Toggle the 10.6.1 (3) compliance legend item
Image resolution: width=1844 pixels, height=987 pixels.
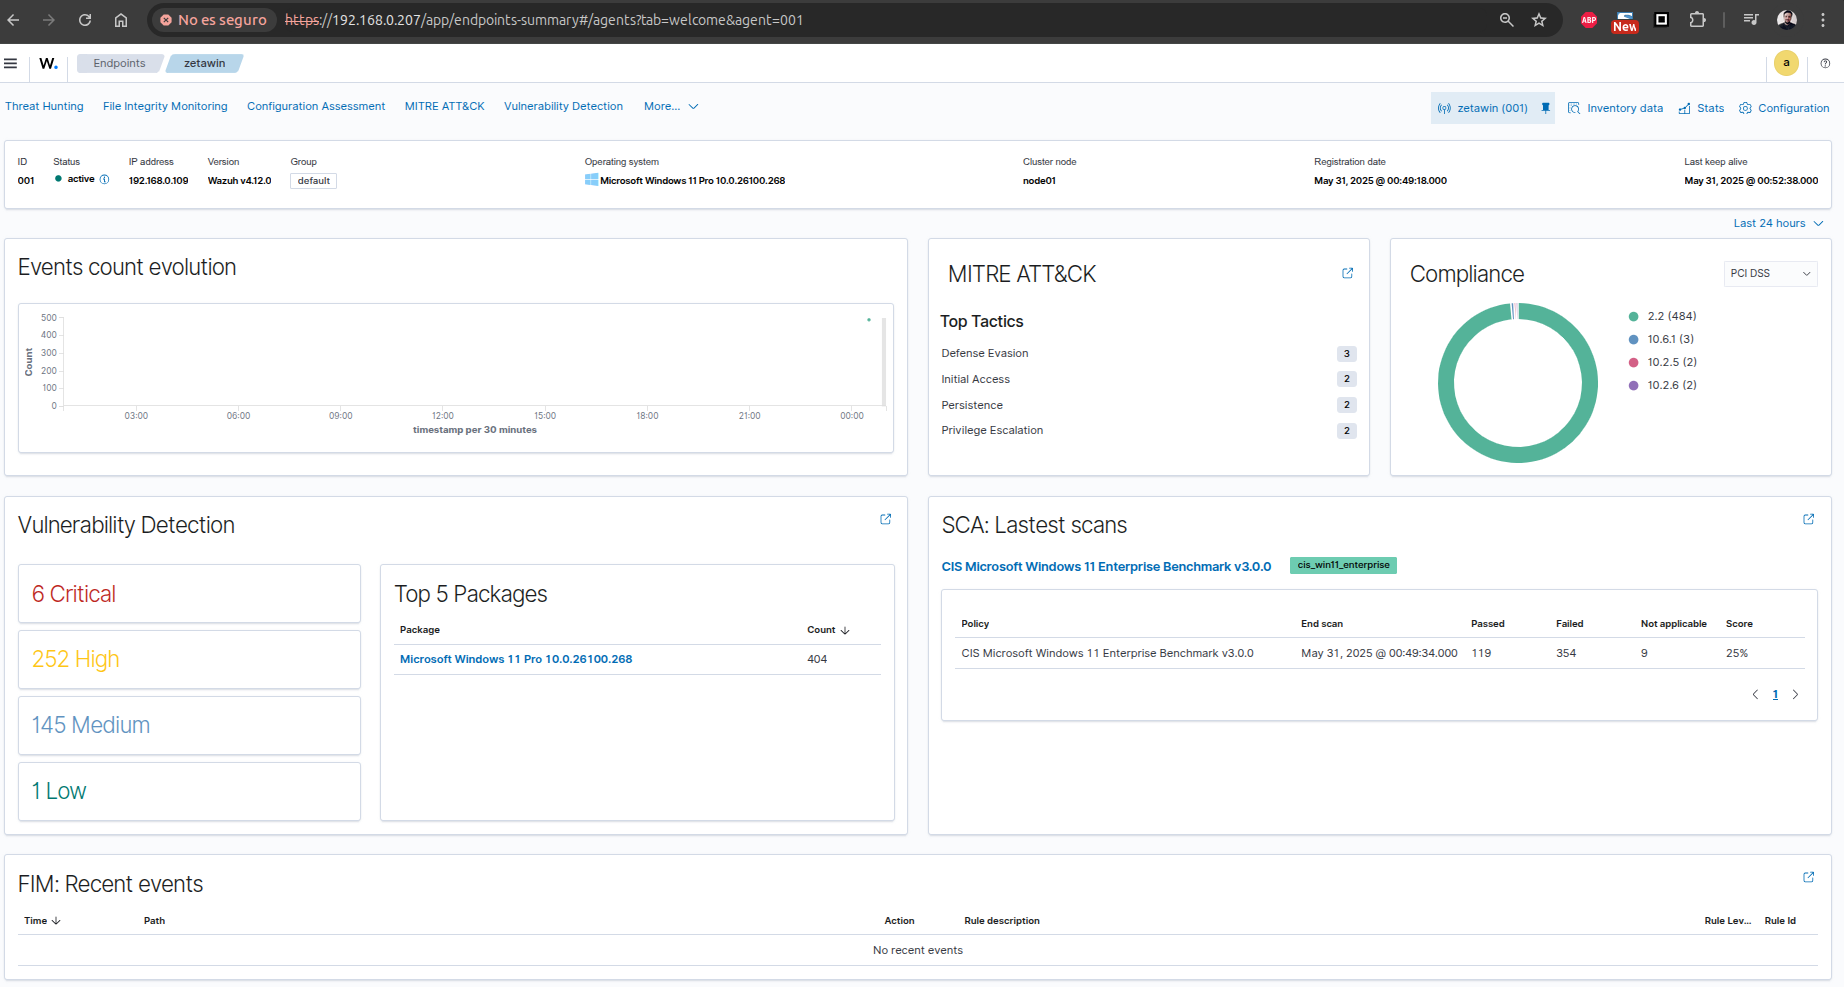(x=1670, y=339)
